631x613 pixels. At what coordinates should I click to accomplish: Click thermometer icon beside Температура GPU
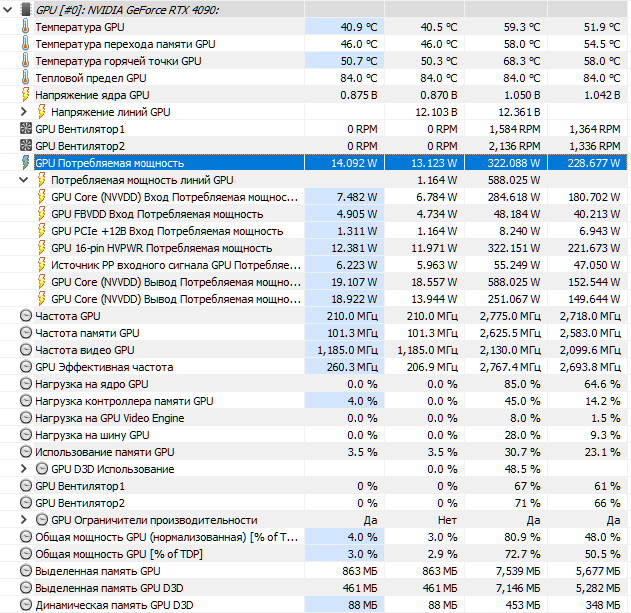(x=25, y=27)
